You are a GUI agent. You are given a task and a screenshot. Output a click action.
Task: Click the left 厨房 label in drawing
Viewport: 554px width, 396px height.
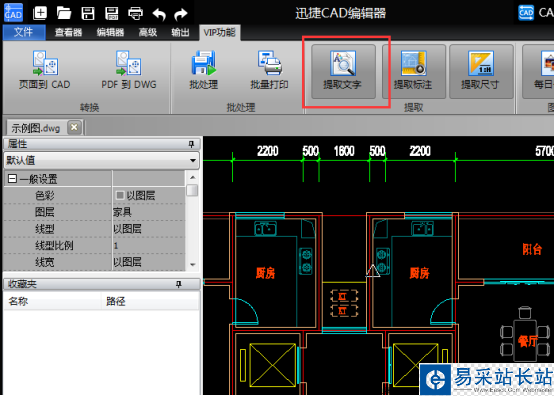[265, 273]
